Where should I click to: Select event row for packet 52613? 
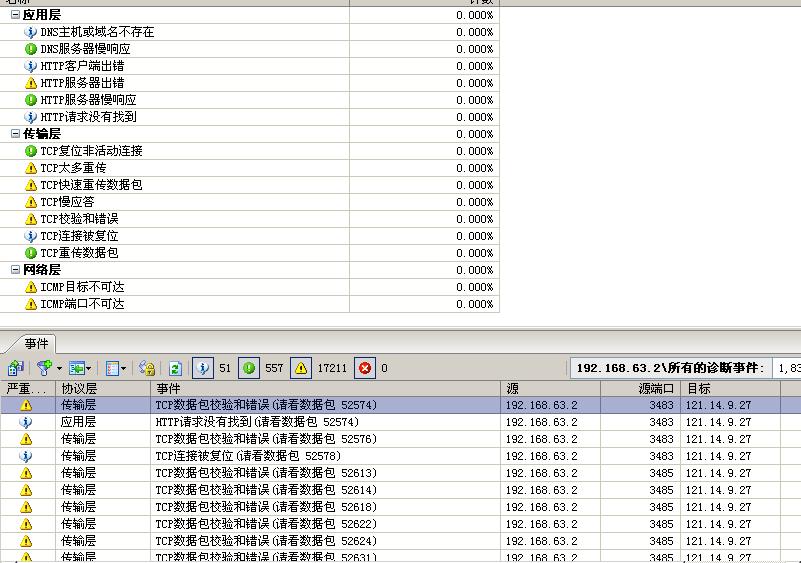400,473
